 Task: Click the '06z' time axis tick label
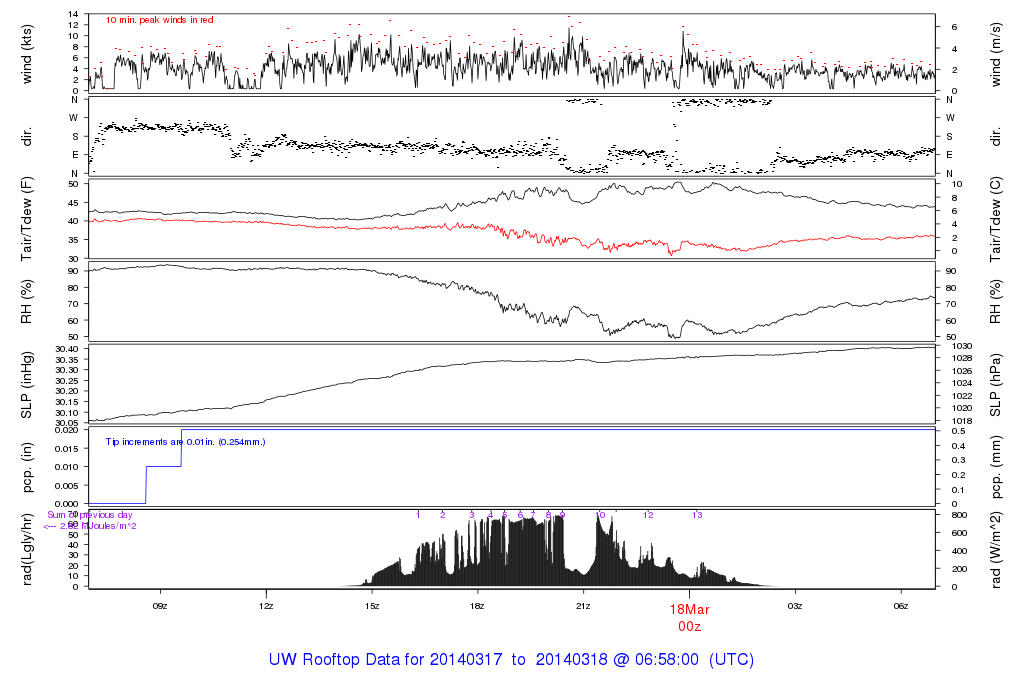pyautogui.click(x=900, y=606)
